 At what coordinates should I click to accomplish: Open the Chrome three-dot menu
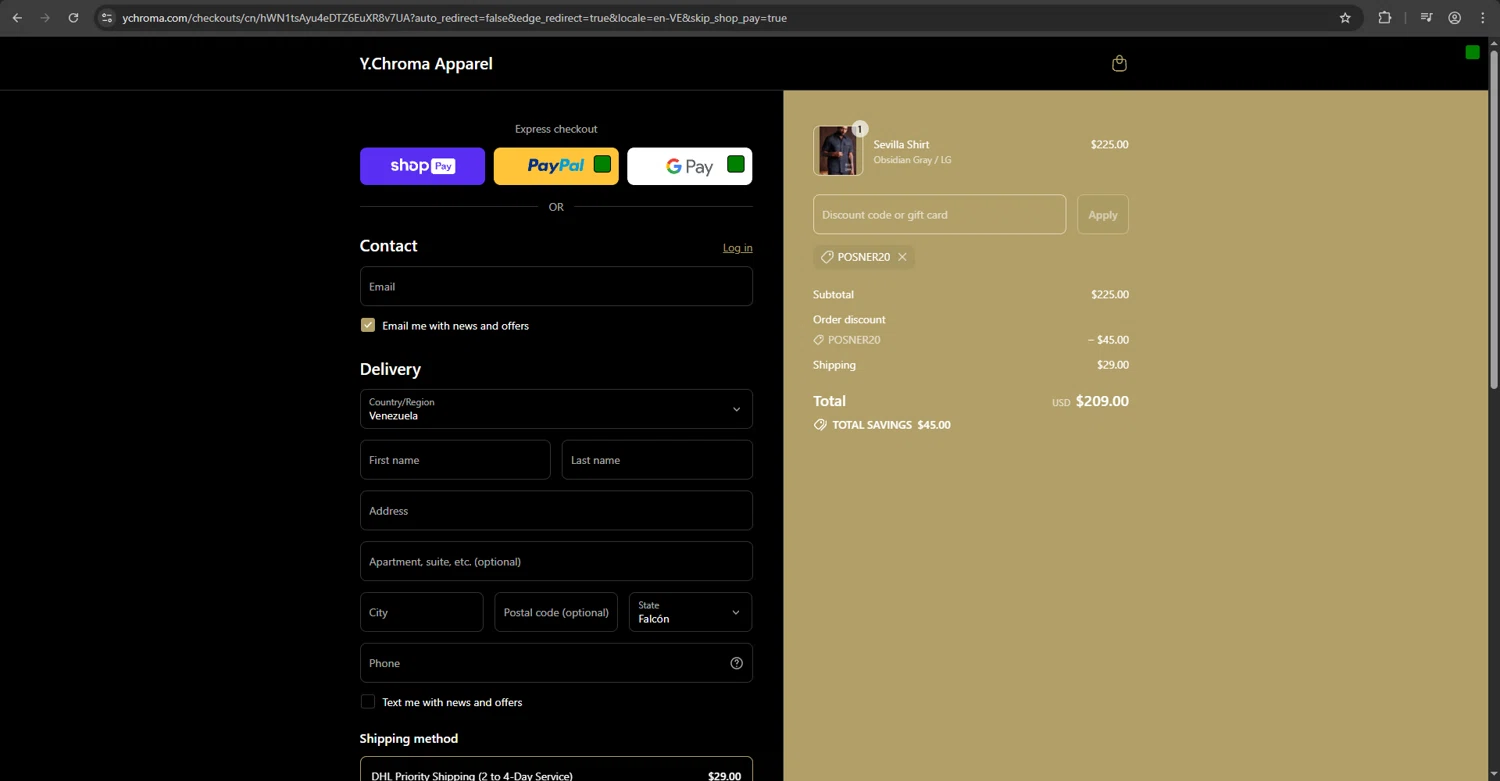tap(1483, 18)
